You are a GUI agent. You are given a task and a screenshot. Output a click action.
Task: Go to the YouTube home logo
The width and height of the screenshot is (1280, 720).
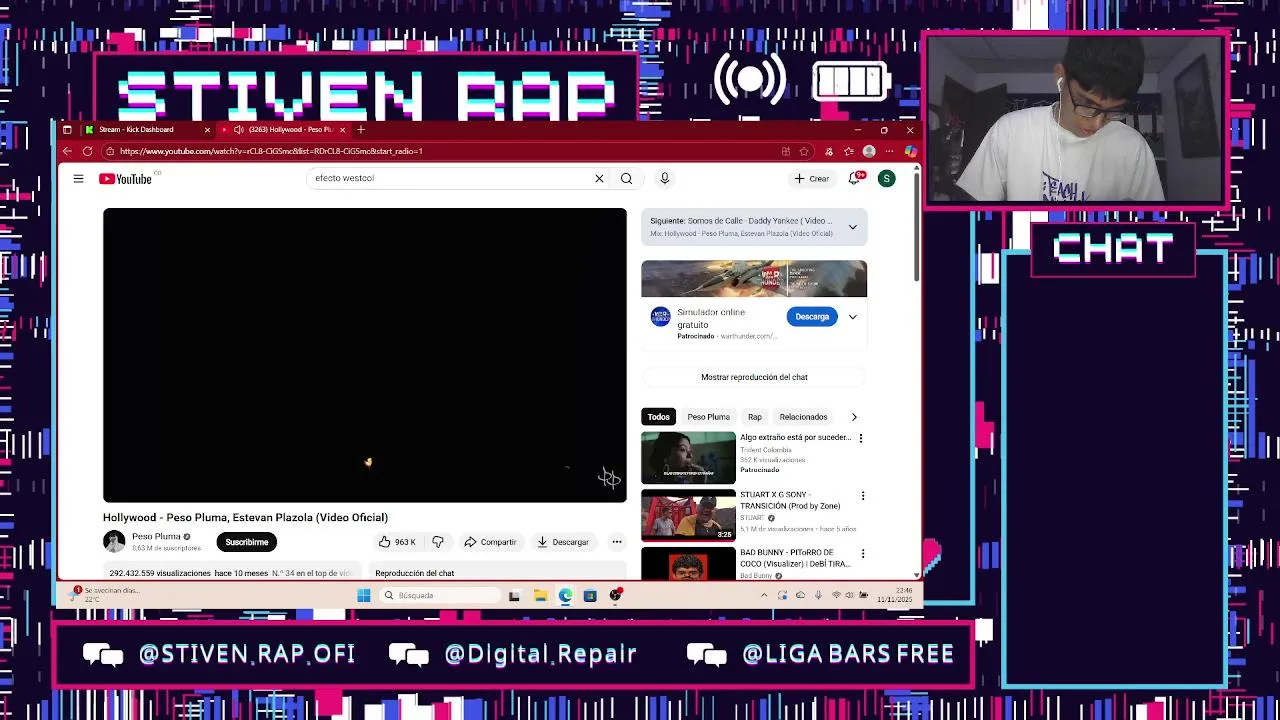(125, 179)
